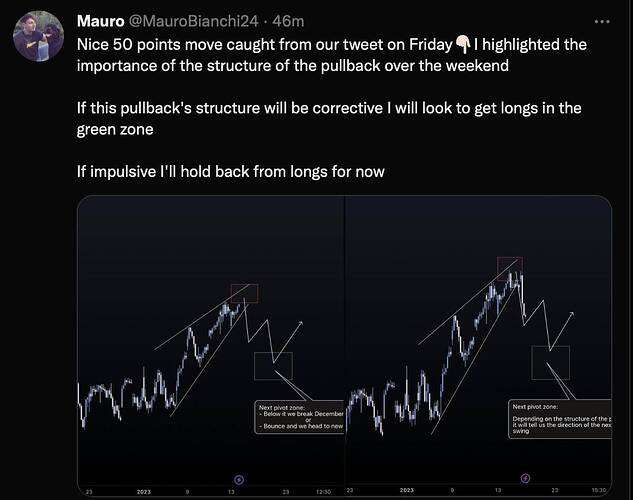Click Mauro's round profile avatar
Image resolution: width=633 pixels, height=500 pixels.
38,36
